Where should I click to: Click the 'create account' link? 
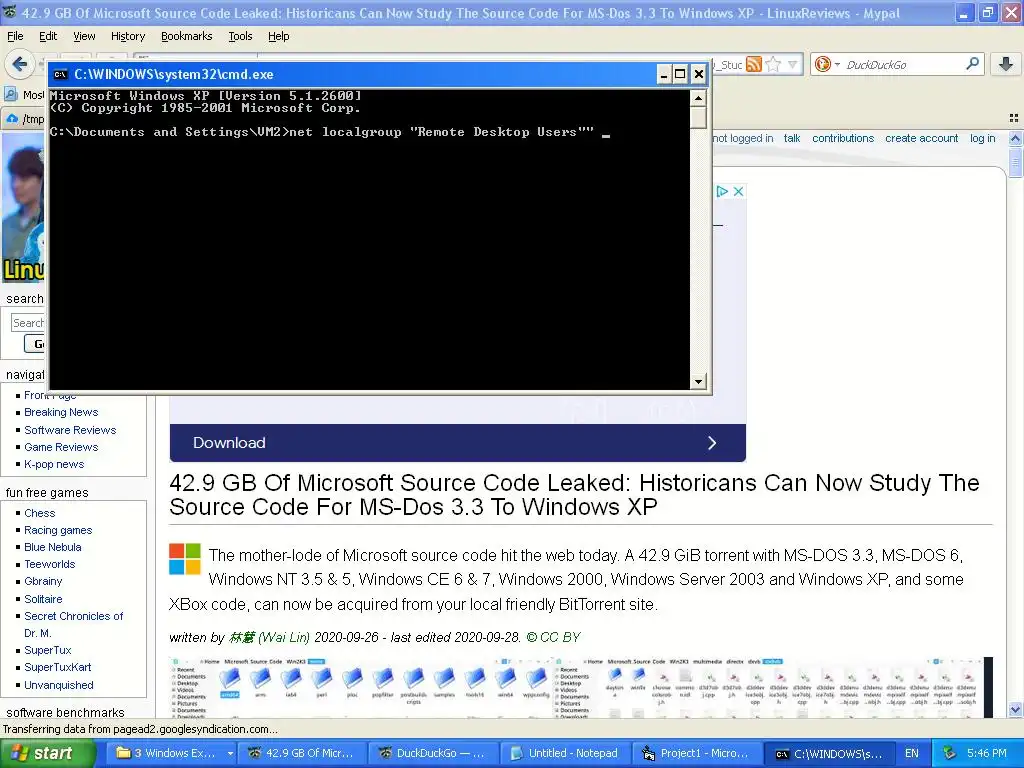click(x=921, y=138)
